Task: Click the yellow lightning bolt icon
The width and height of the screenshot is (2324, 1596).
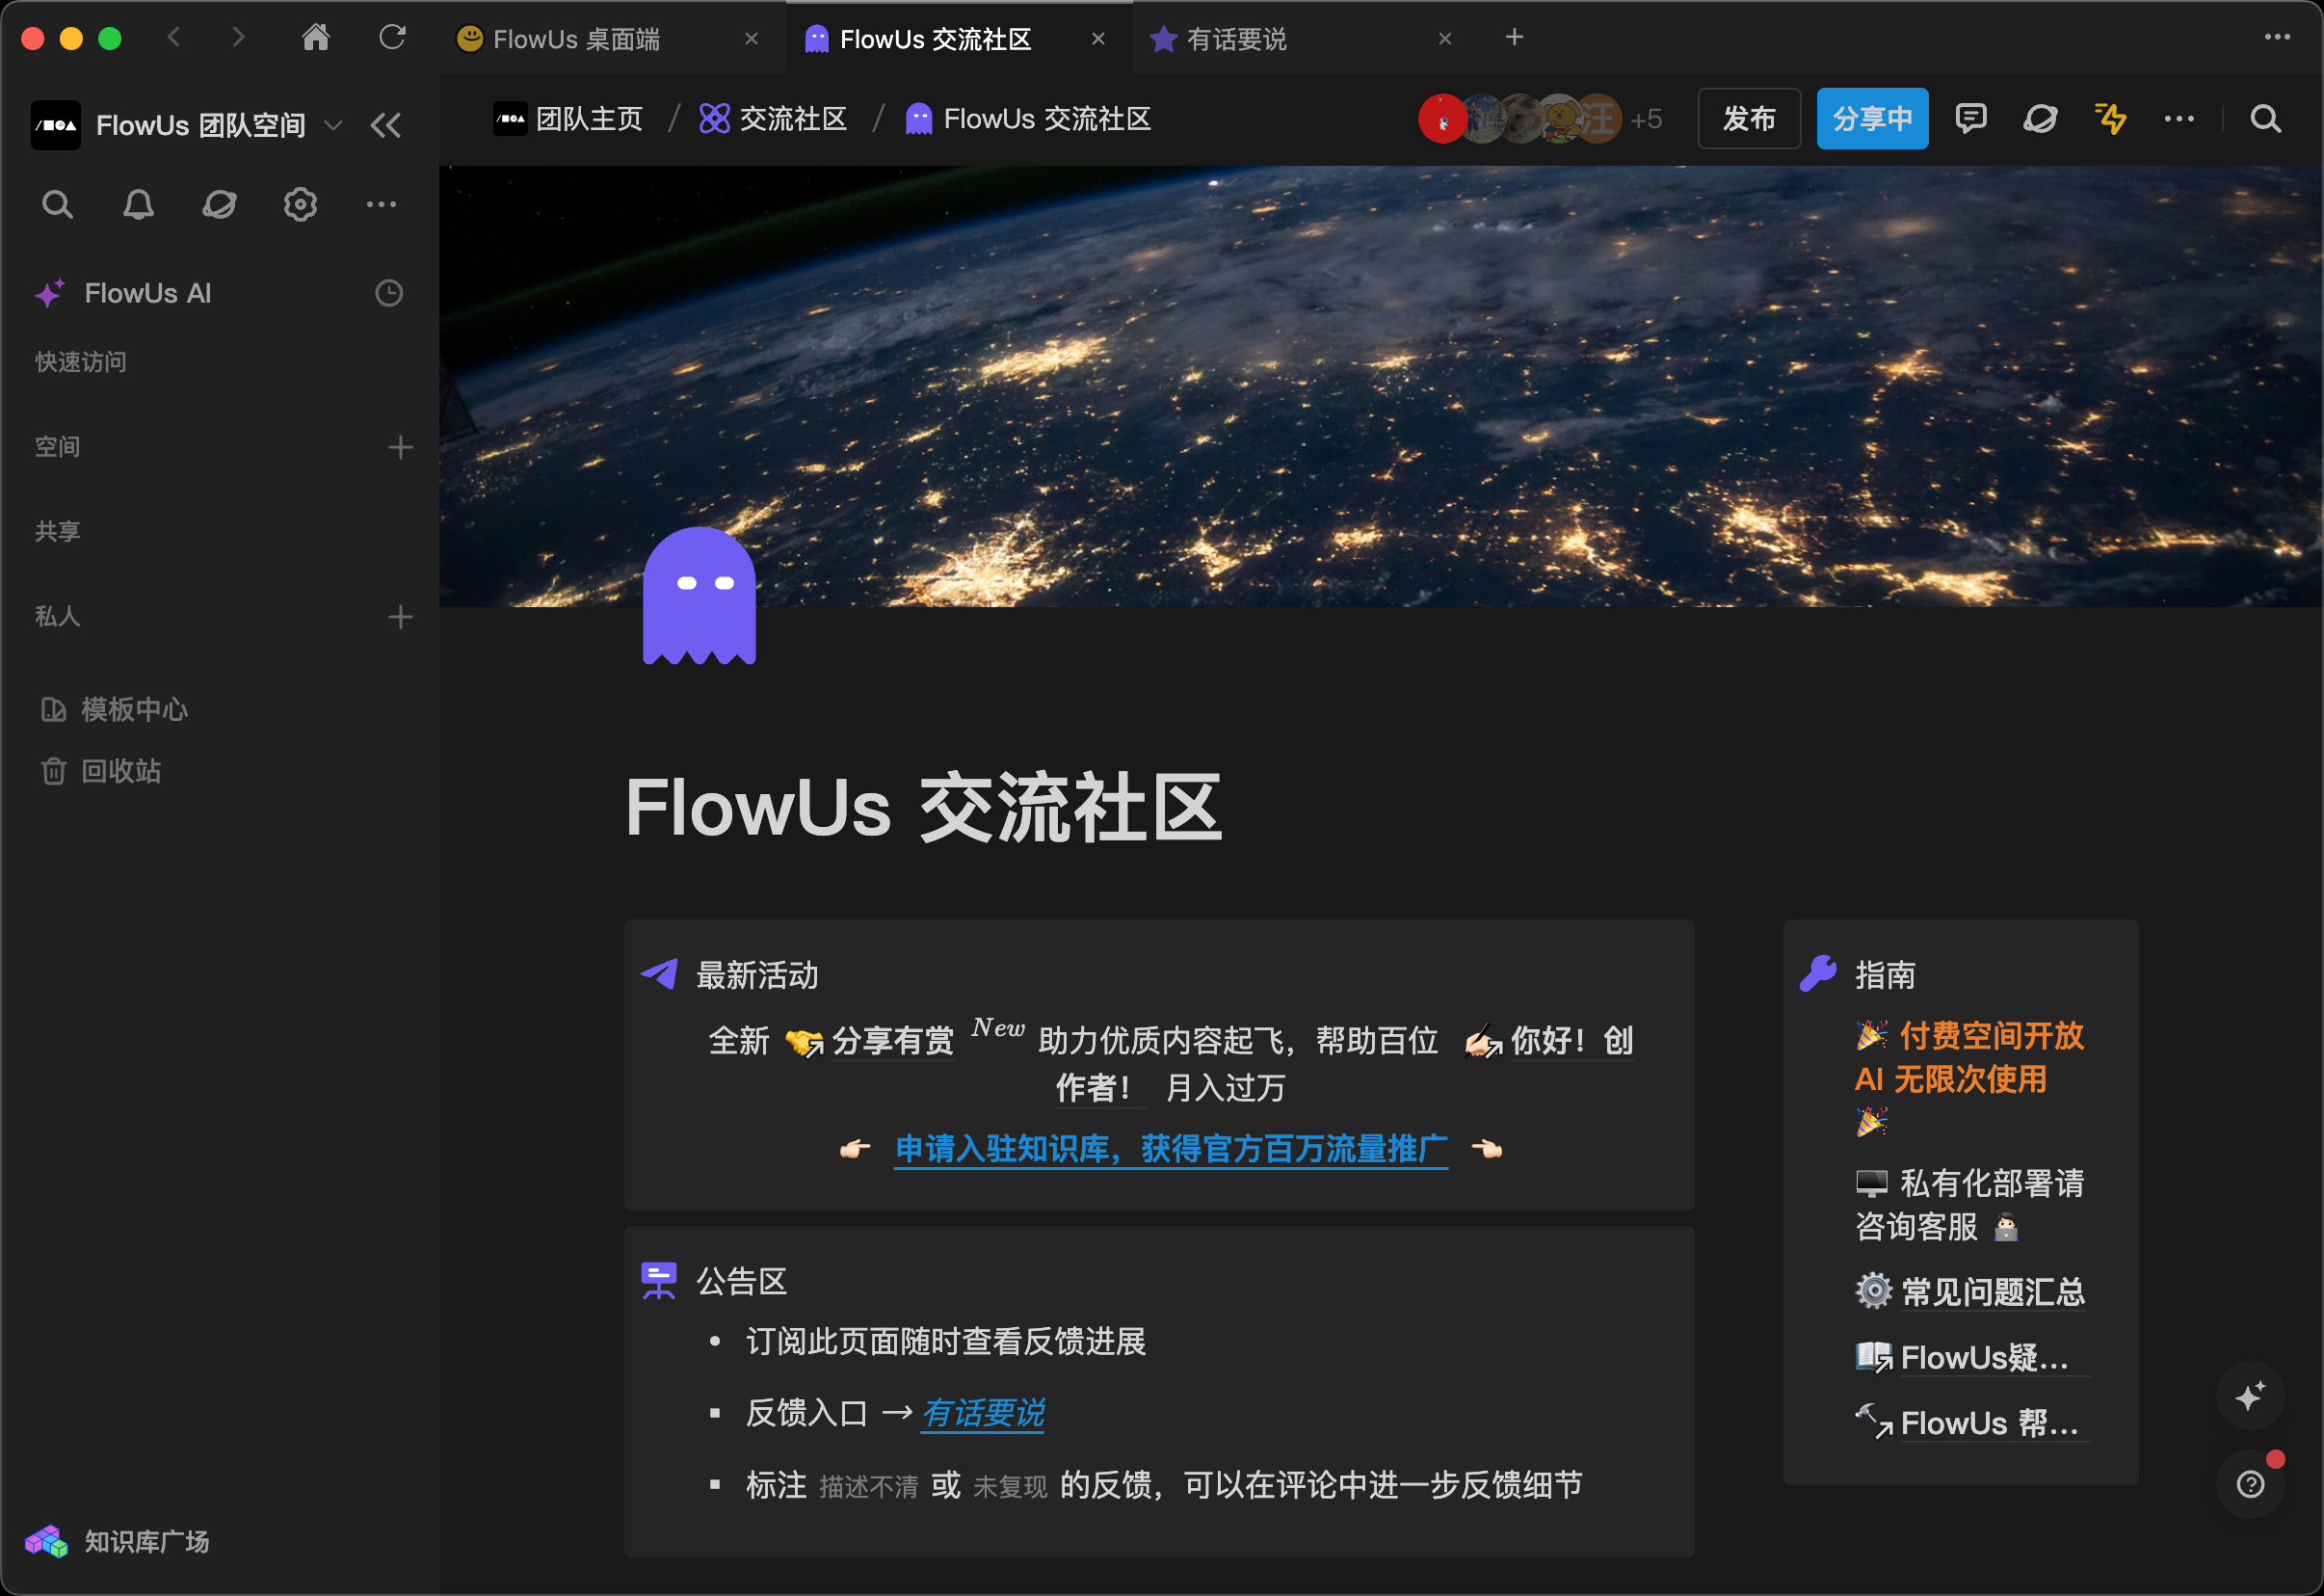Action: pyautogui.click(x=2110, y=119)
